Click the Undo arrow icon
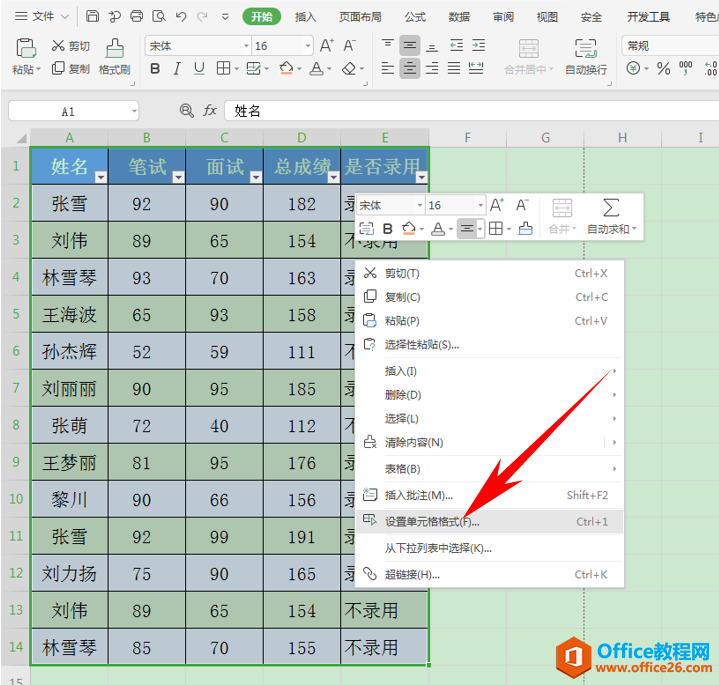The image size is (719, 685). (x=181, y=17)
